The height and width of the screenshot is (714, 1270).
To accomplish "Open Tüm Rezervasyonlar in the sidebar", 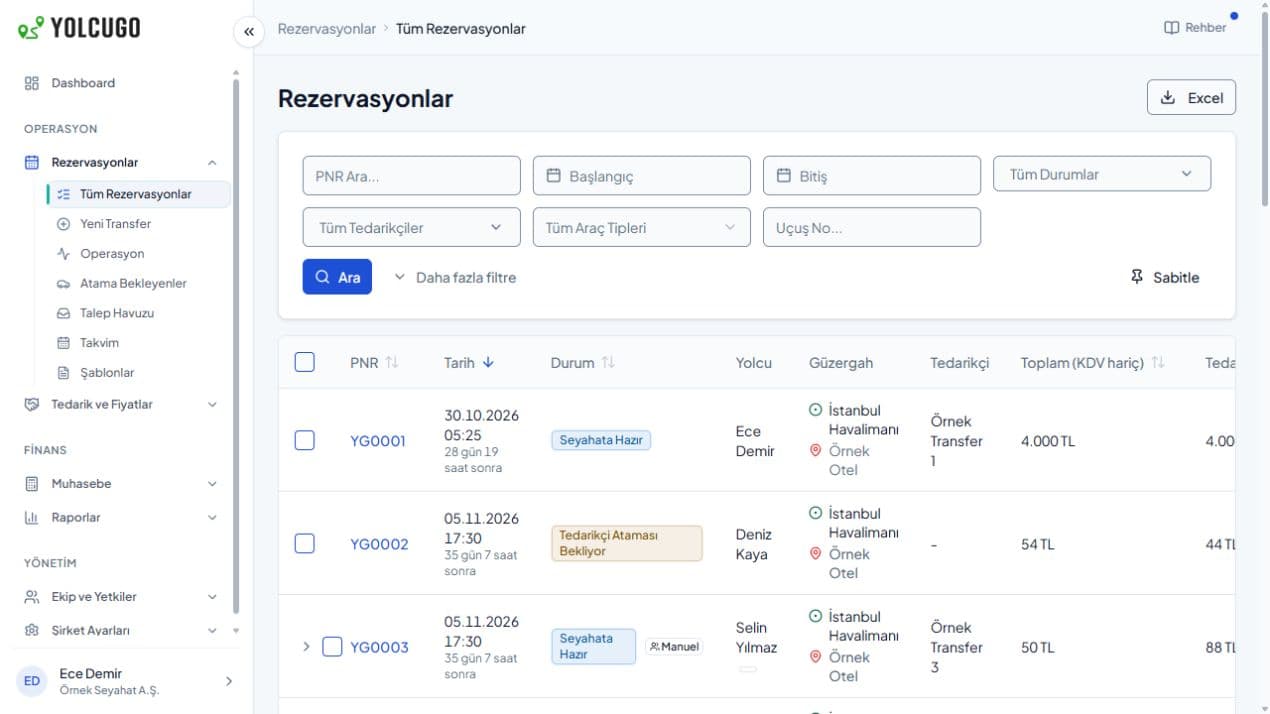I will tap(138, 194).
